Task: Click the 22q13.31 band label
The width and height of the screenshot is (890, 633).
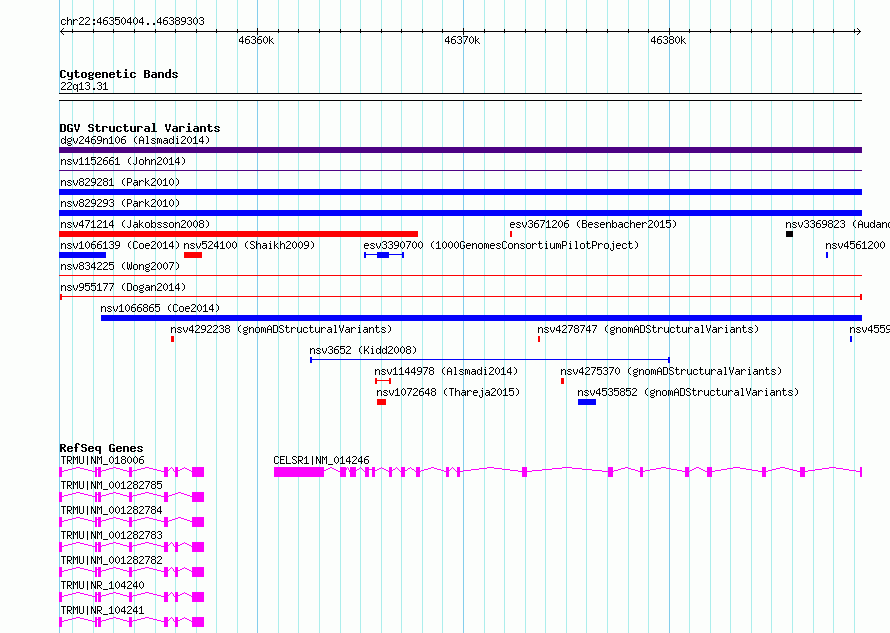Action: point(84,86)
